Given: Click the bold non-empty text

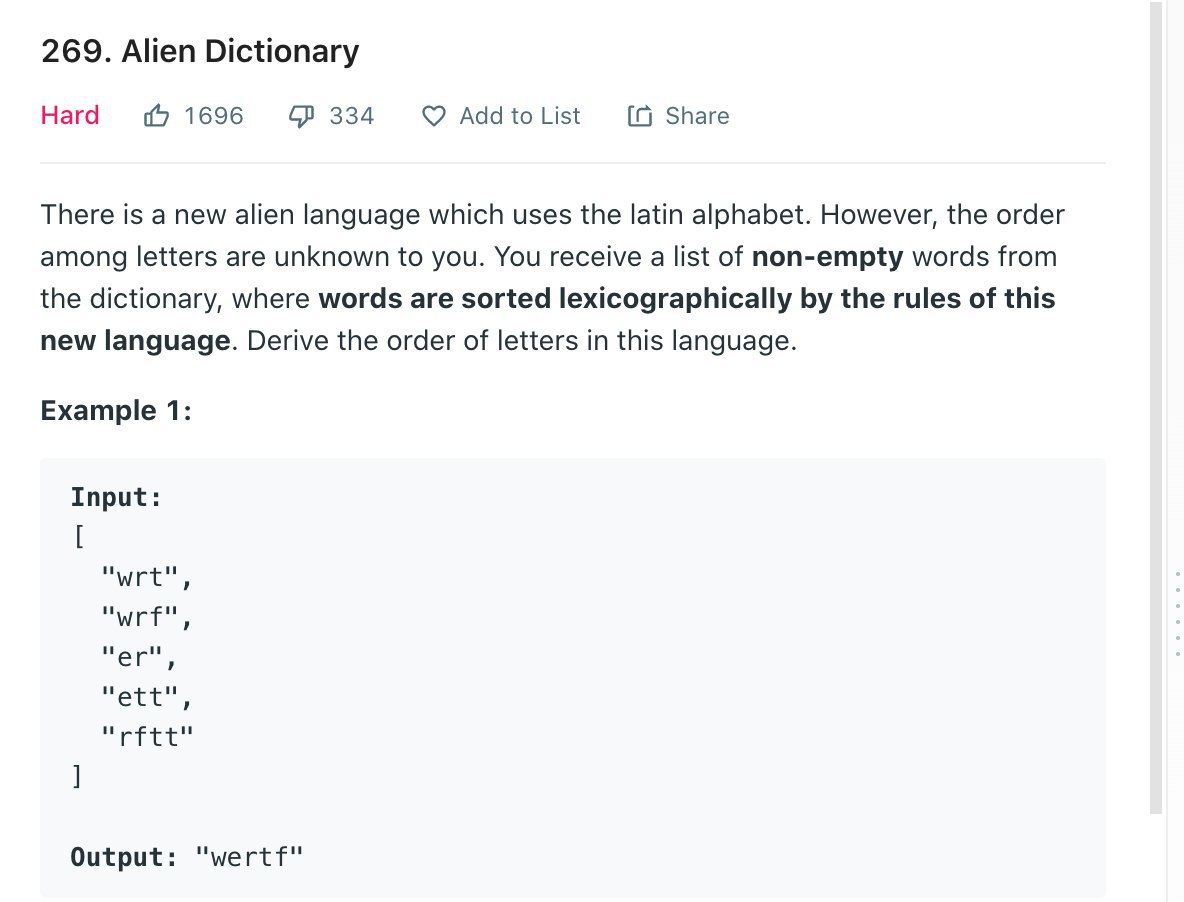Looking at the screenshot, I should click(828, 257).
